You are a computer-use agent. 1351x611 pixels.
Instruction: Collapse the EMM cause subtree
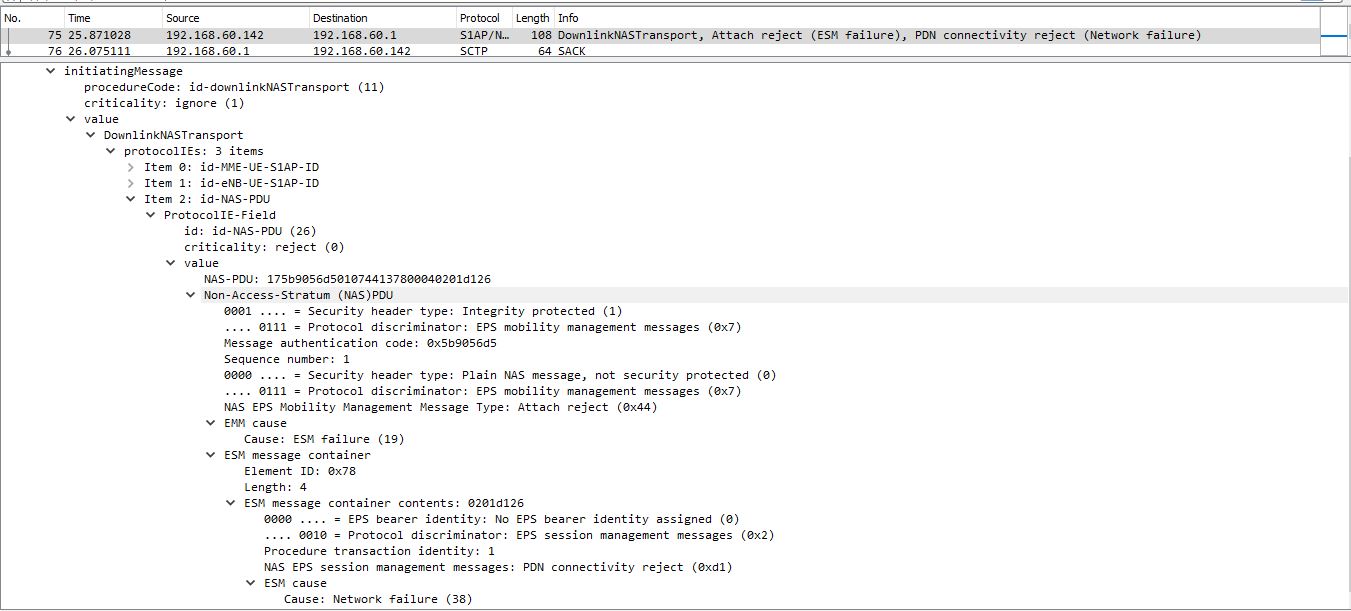(211, 422)
